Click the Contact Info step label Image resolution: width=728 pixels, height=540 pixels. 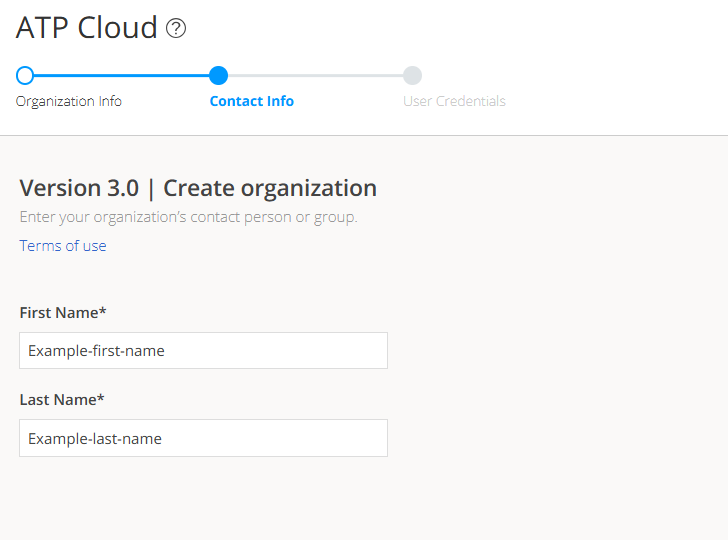pyautogui.click(x=252, y=101)
